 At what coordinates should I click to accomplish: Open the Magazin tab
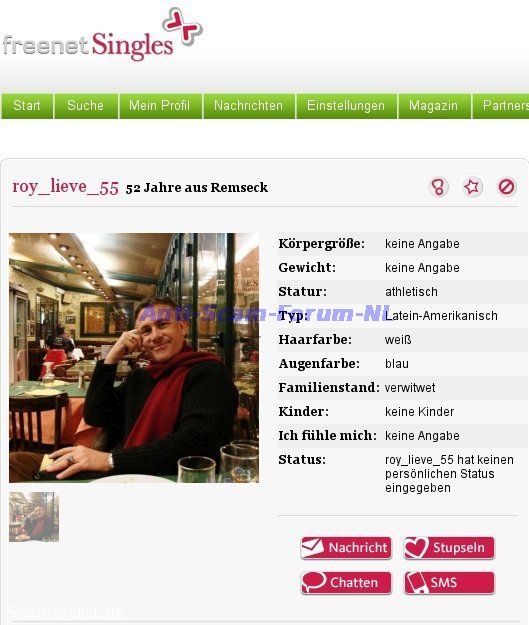[434, 106]
